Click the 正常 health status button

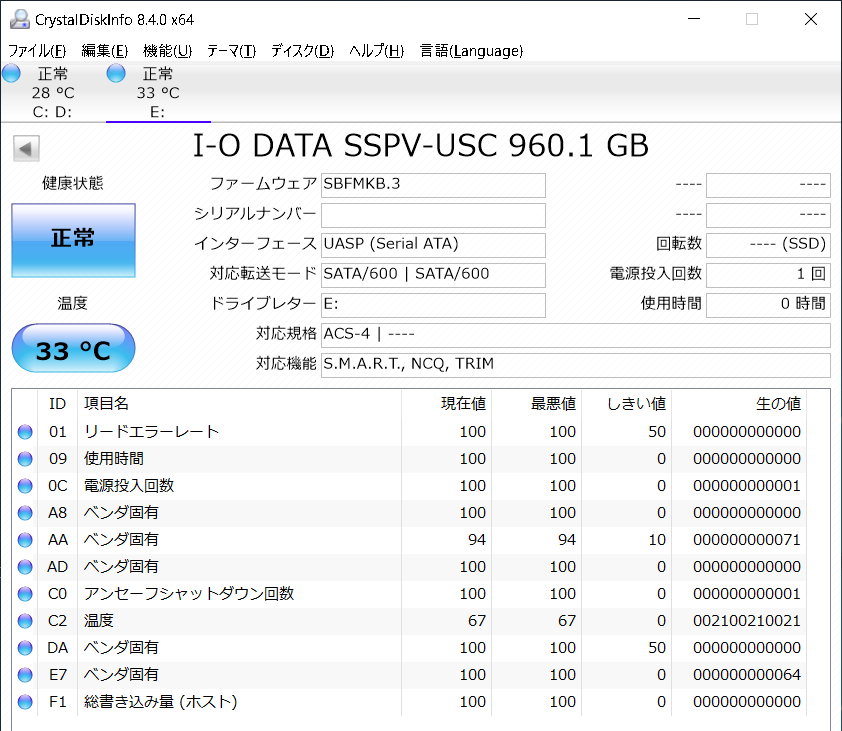coord(74,240)
